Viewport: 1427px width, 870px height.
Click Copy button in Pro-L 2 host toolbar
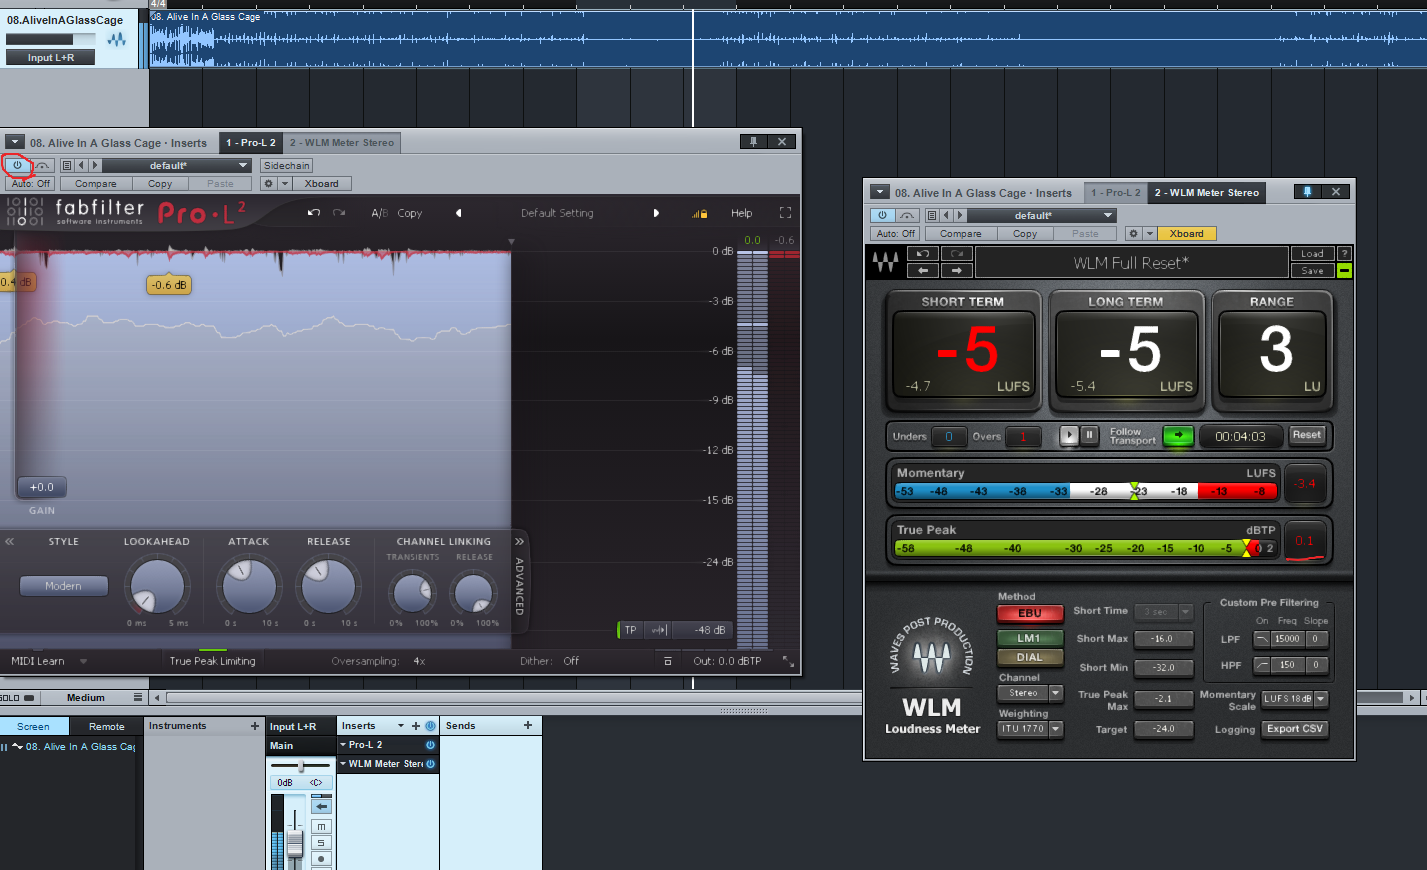160,183
